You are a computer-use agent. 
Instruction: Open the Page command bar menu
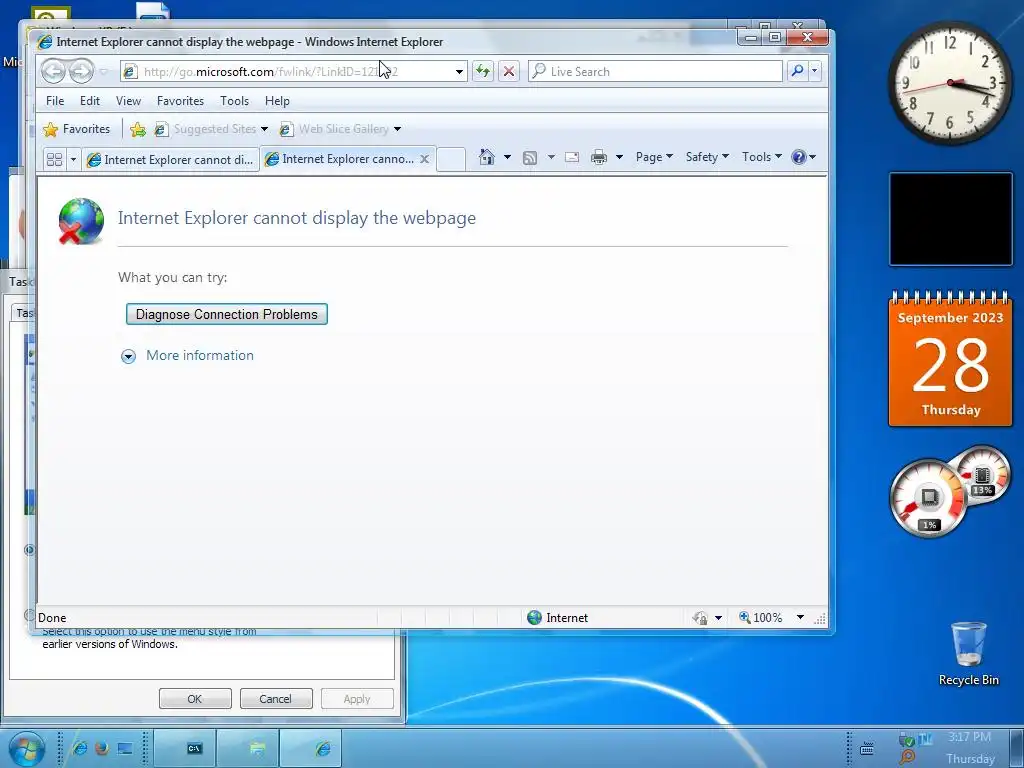(654, 157)
